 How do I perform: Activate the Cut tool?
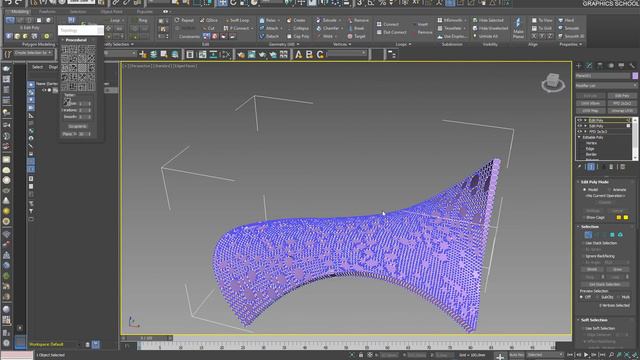[209, 28]
